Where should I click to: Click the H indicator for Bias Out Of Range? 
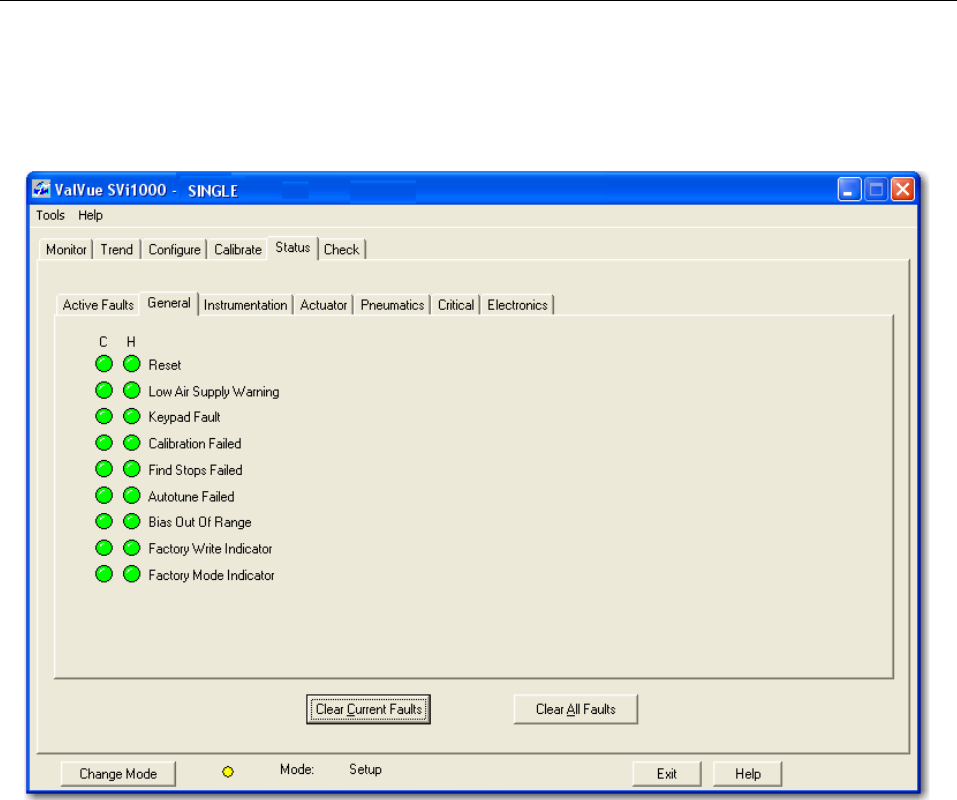coord(131,522)
